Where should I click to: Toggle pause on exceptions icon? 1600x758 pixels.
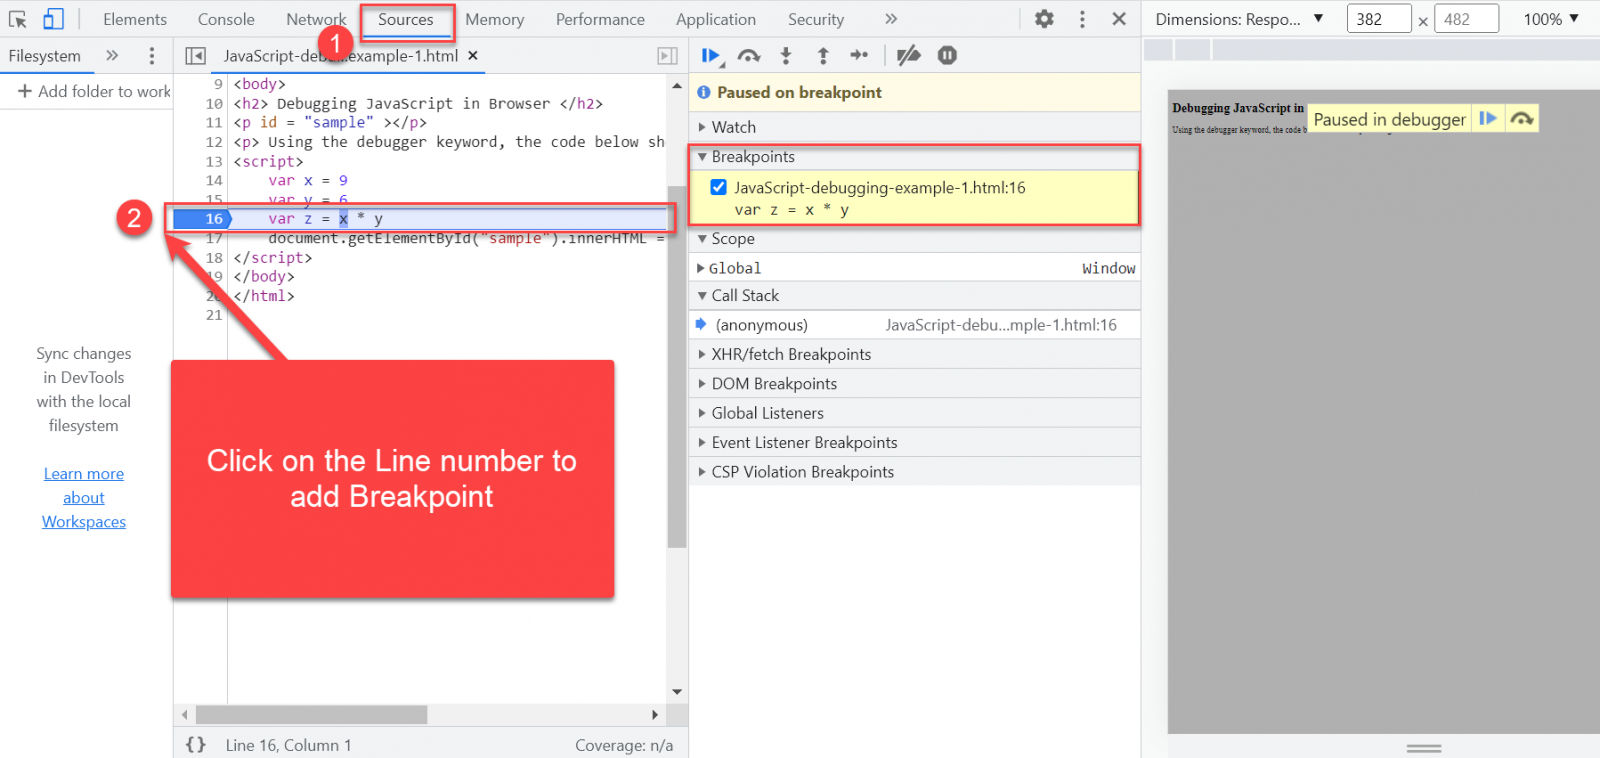[947, 56]
